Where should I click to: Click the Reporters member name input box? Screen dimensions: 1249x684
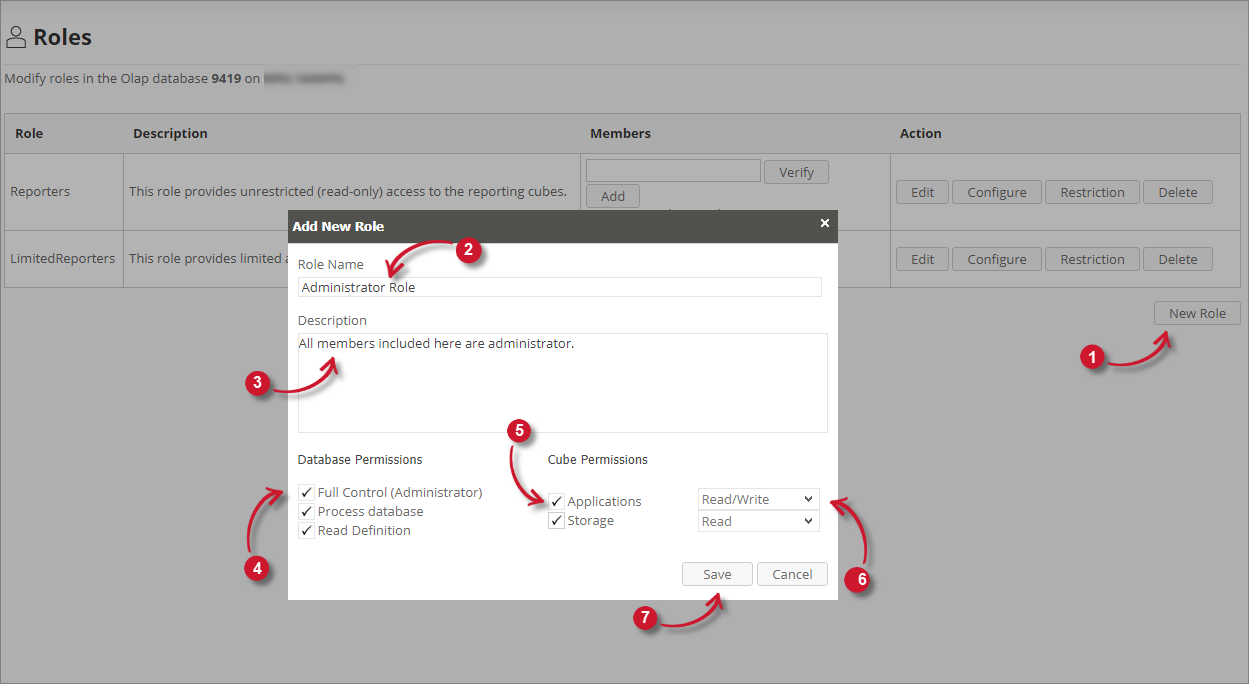click(x=673, y=171)
